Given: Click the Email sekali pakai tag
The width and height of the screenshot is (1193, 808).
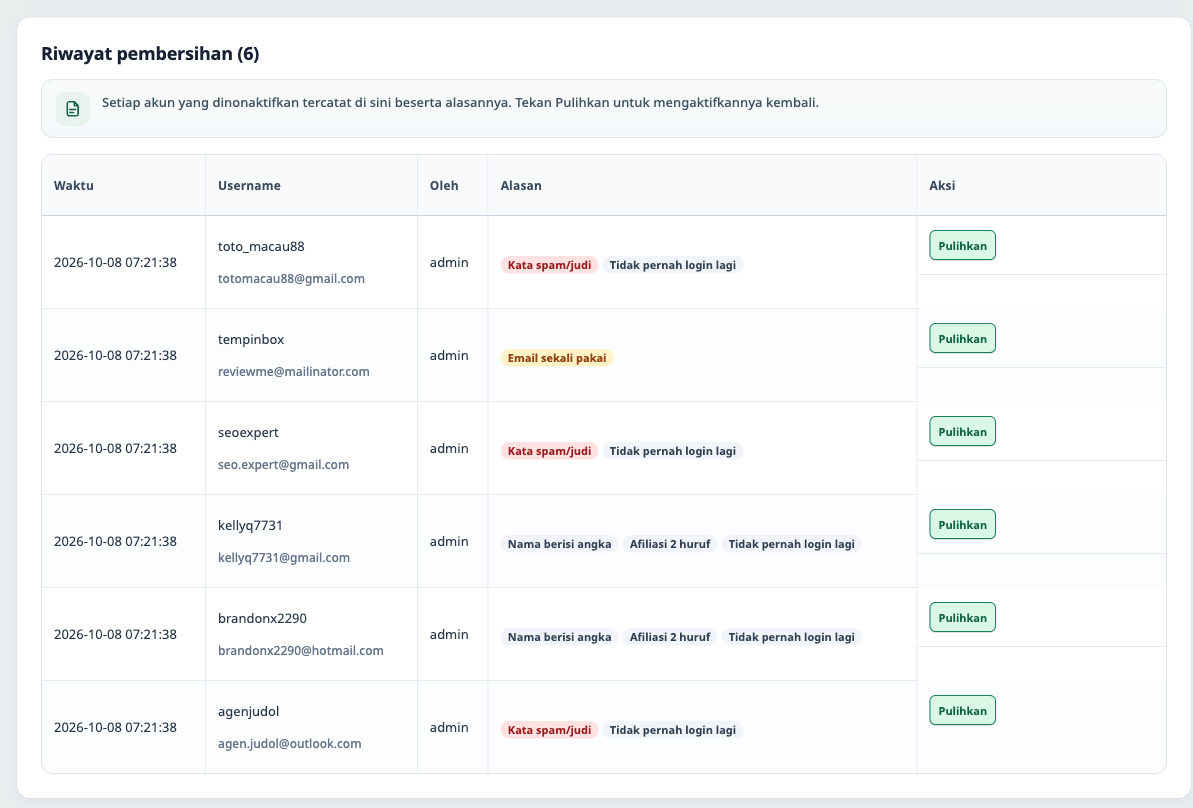Looking at the screenshot, I should pos(557,358).
